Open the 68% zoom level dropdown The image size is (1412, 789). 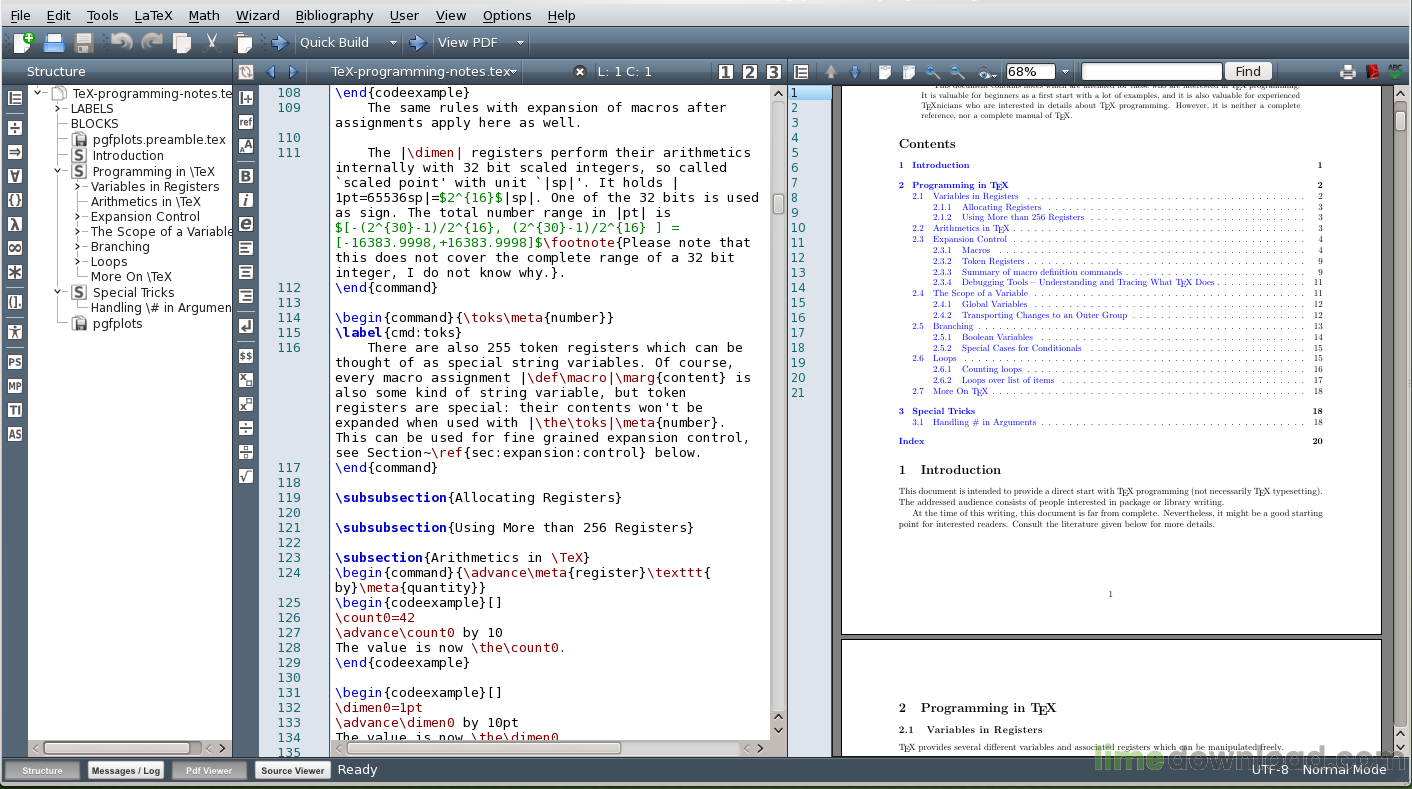(1065, 72)
